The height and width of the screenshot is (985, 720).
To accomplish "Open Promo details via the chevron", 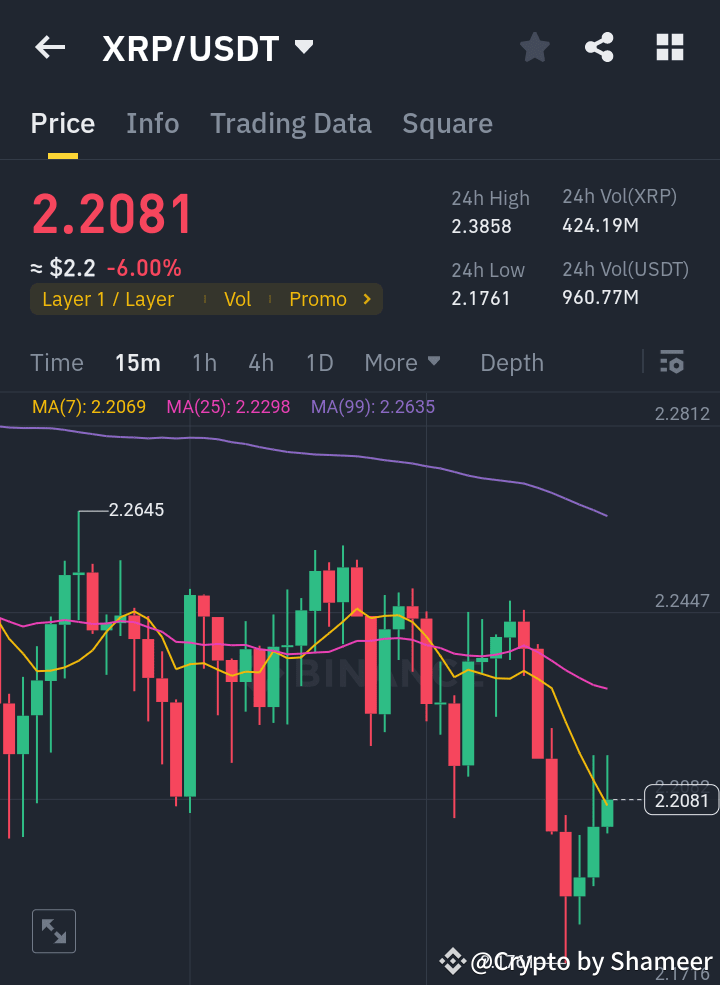I will [x=367, y=298].
